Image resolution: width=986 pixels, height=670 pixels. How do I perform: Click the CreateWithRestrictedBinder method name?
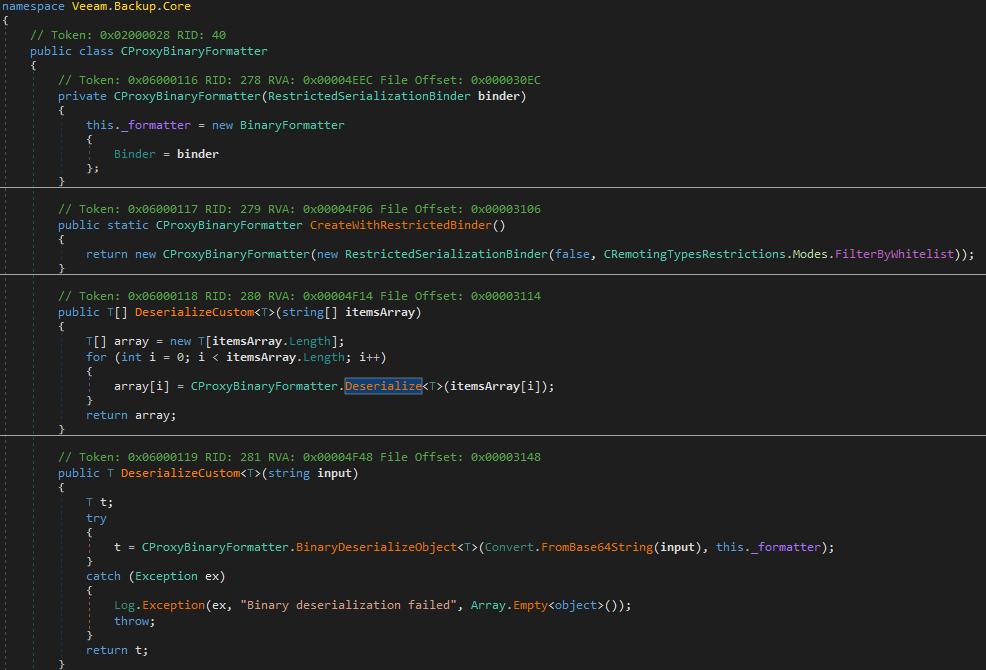point(401,225)
